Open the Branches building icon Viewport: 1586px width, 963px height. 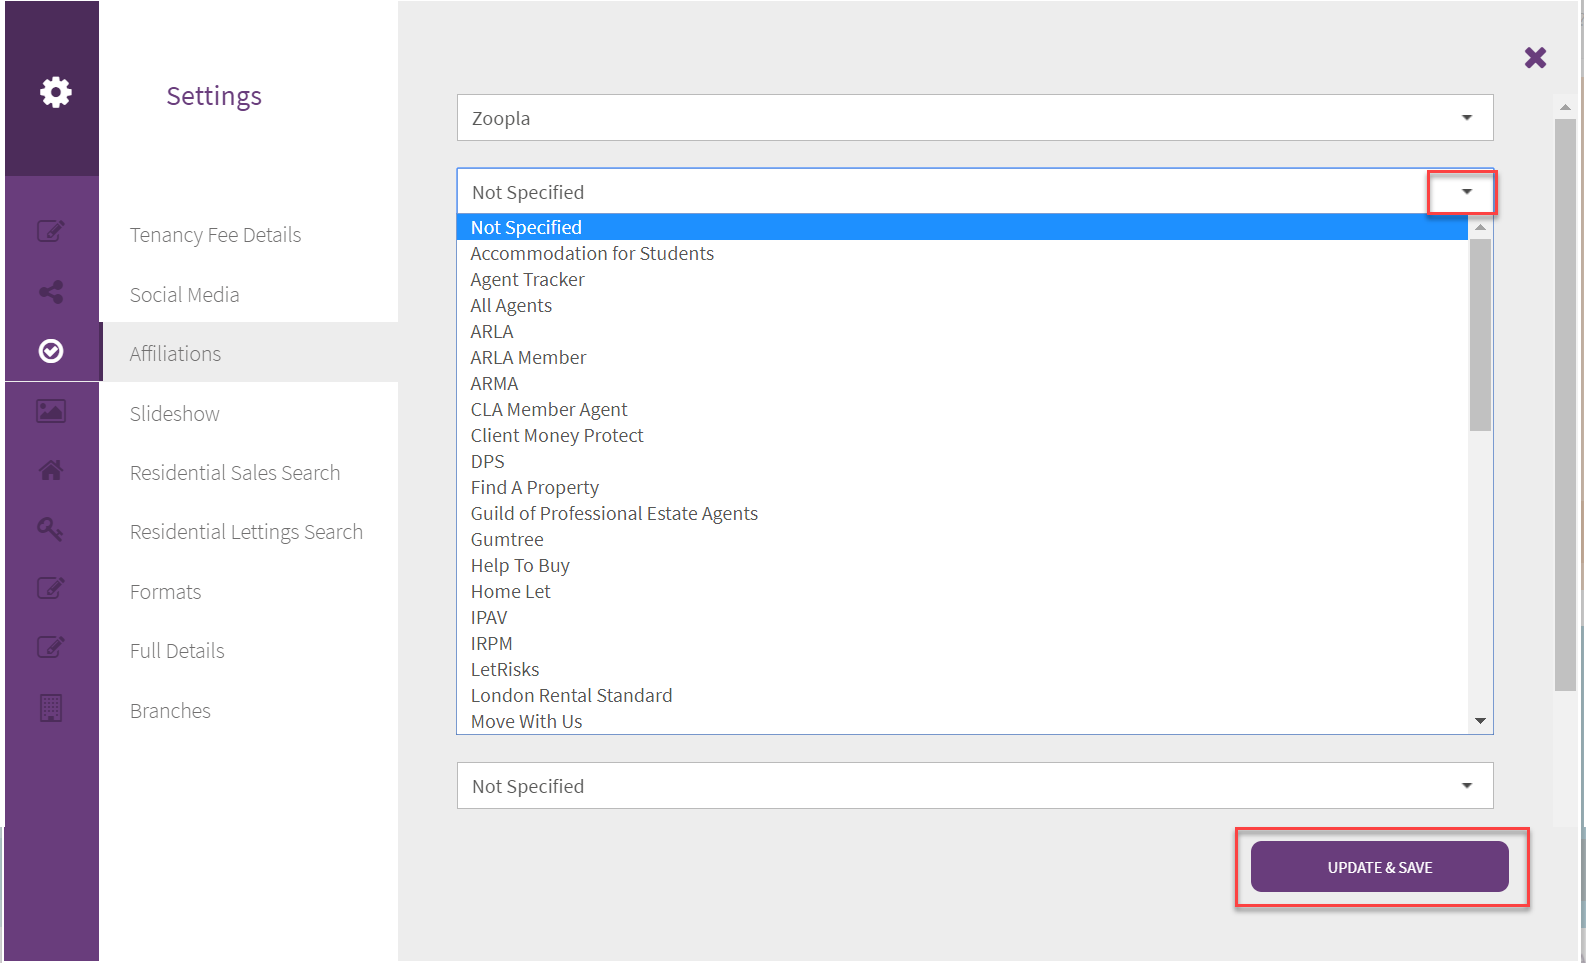(x=51, y=708)
